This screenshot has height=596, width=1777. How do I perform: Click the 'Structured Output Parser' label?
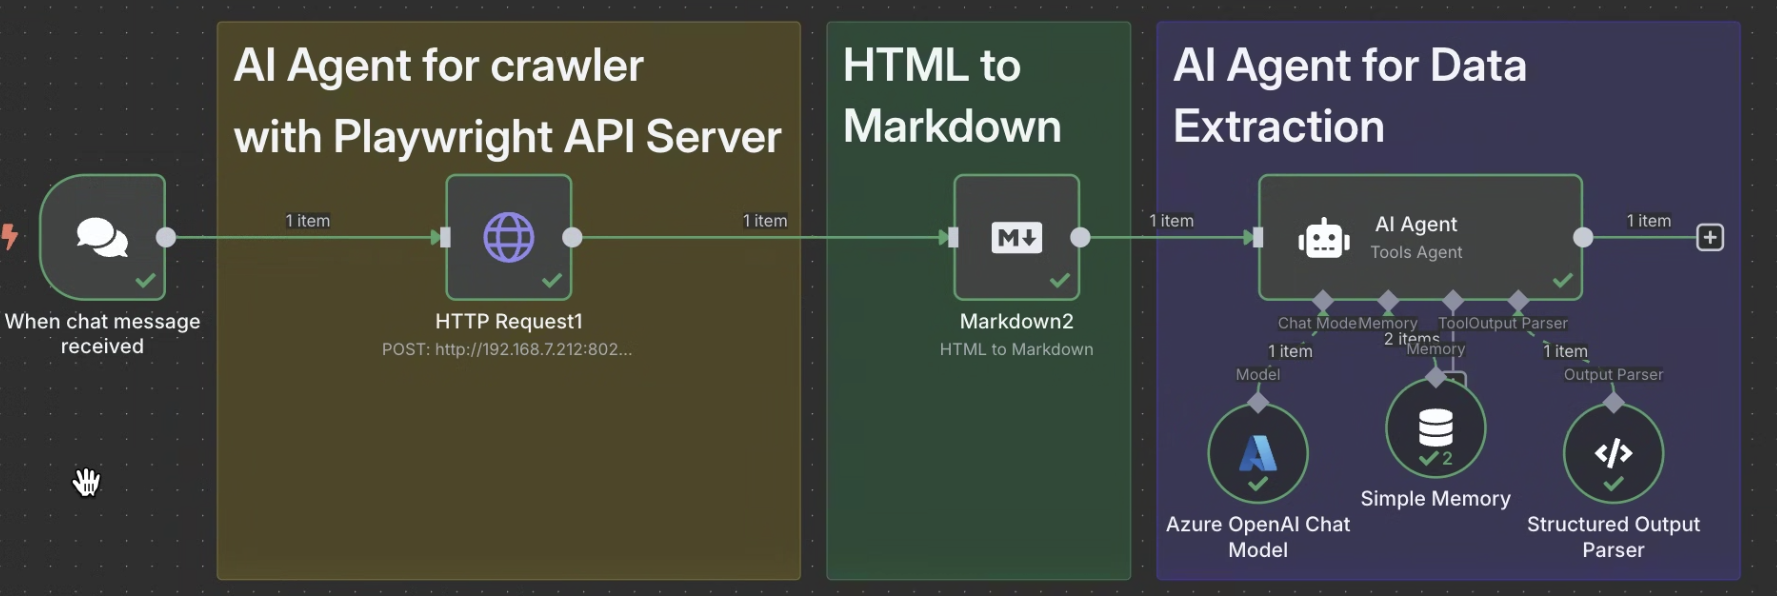coord(1613,537)
